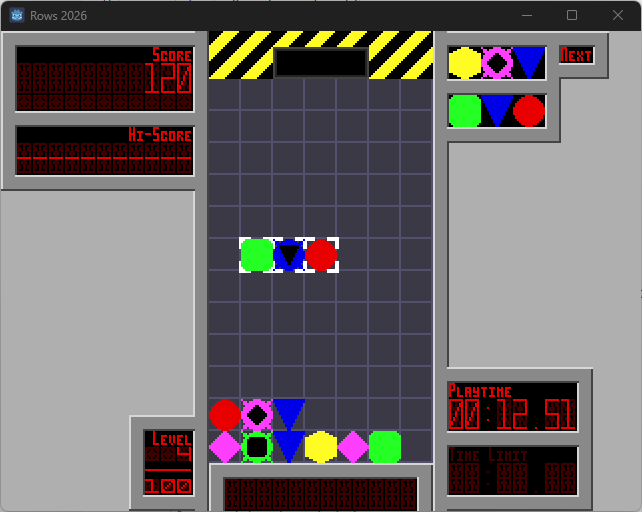Viewport: 642px width, 512px height.
Task: Click the red circle in the second queued piece
Action: (x=529, y=111)
